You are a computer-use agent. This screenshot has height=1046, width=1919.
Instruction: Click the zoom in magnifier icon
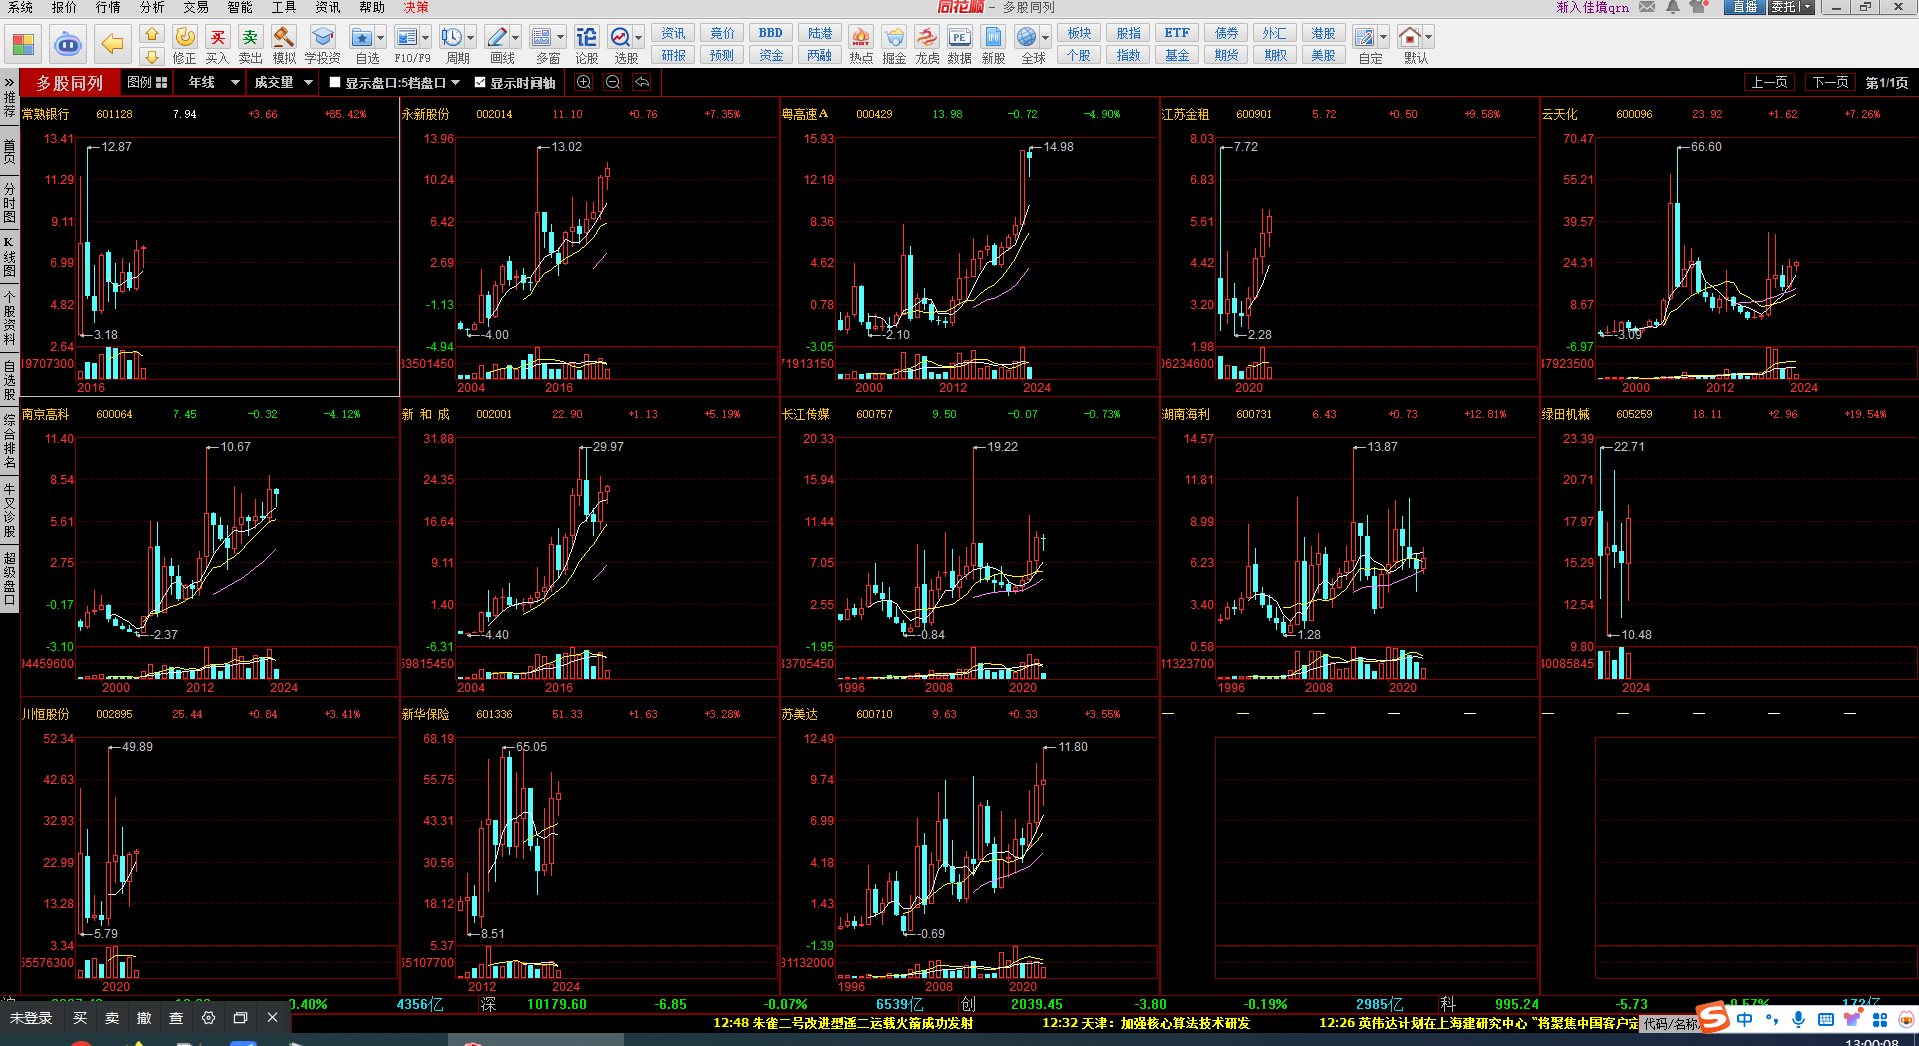point(584,83)
